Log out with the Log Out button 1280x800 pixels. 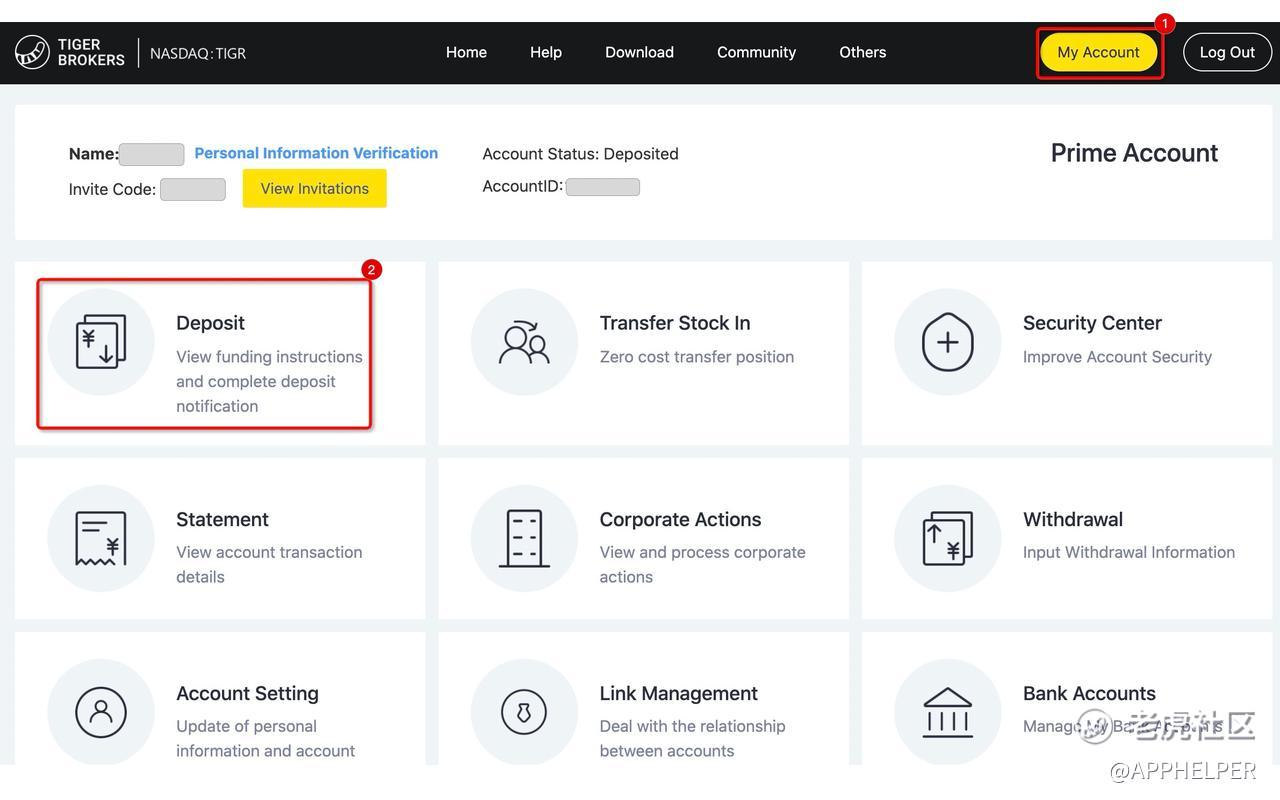(1227, 52)
